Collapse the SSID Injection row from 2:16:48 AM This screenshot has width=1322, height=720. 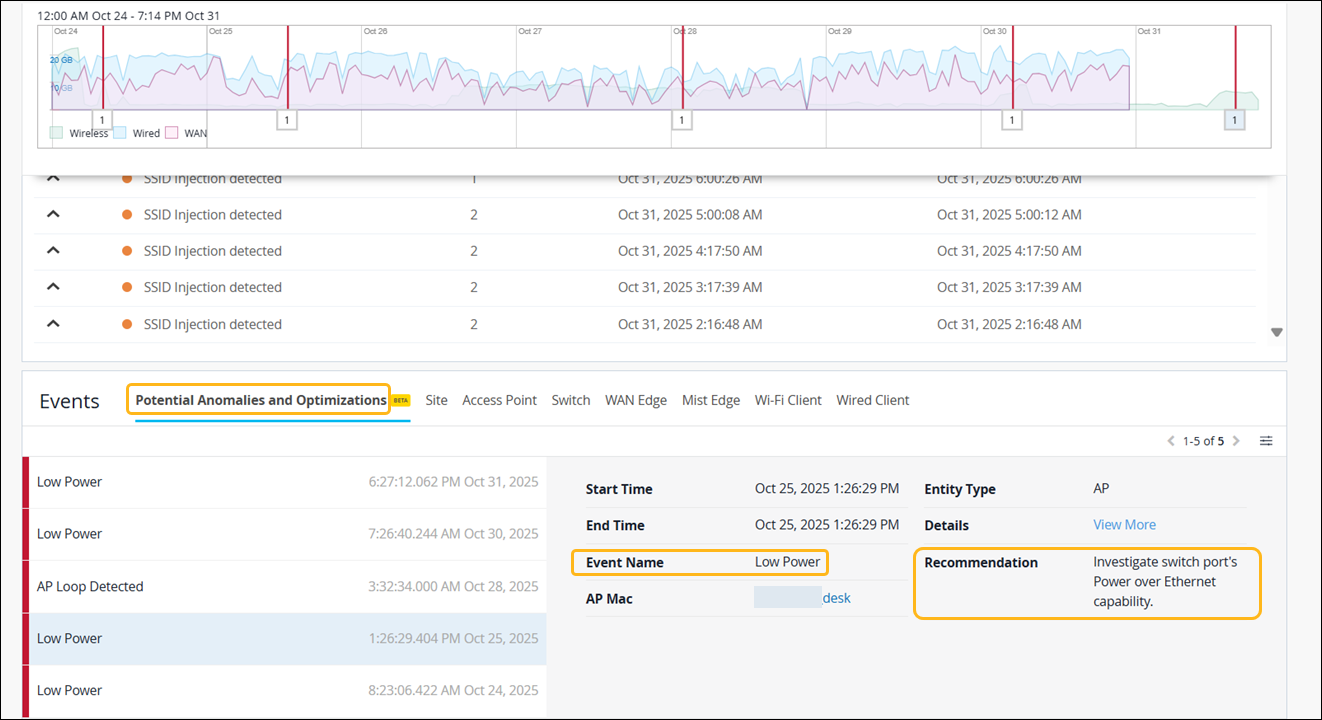point(54,323)
